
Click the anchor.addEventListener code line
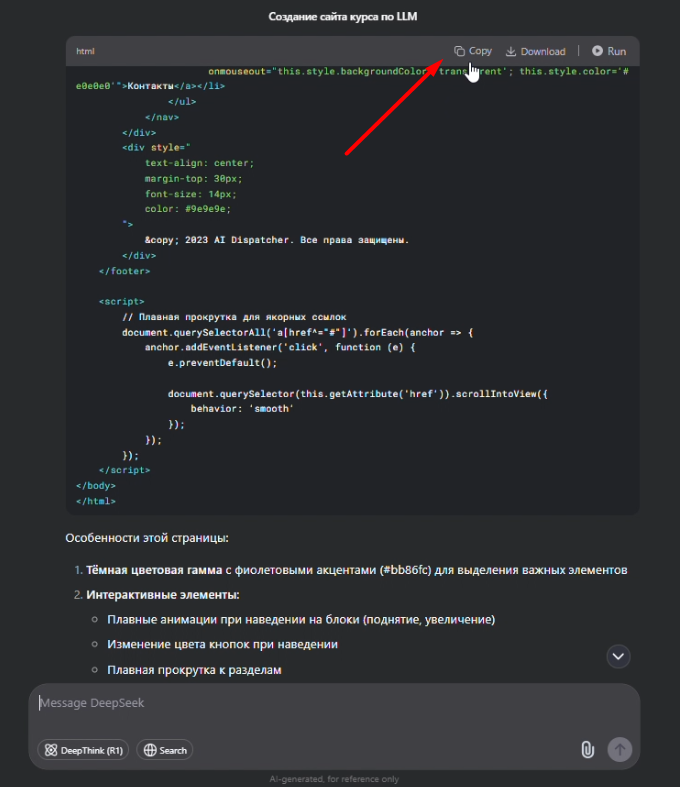pyautogui.click(x=280, y=347)
